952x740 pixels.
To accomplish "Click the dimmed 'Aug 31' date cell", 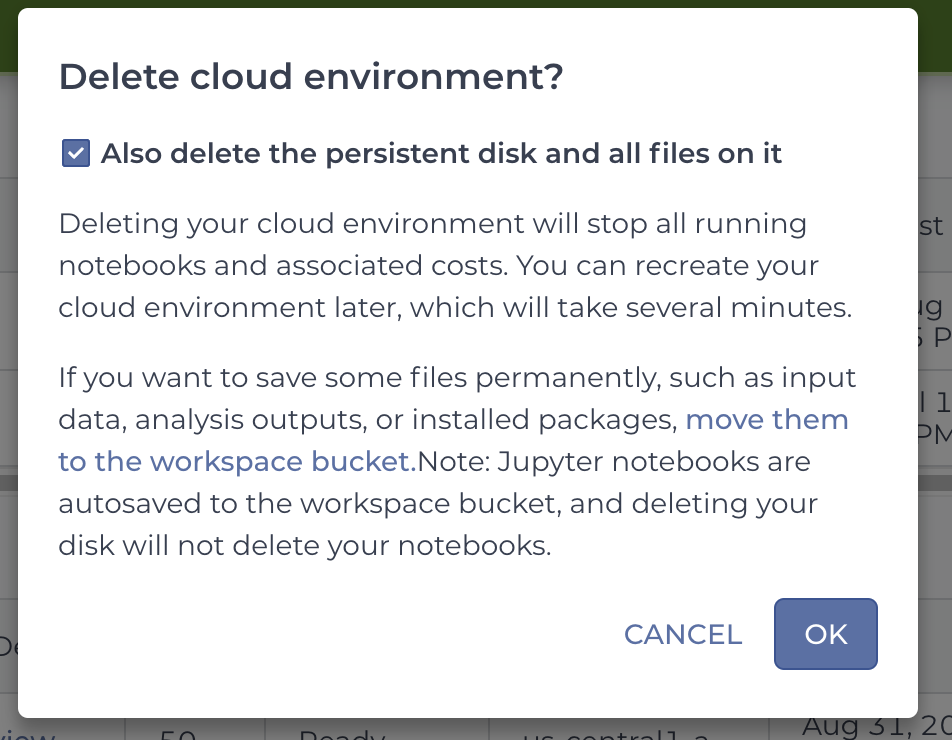I will click(877, 726).
